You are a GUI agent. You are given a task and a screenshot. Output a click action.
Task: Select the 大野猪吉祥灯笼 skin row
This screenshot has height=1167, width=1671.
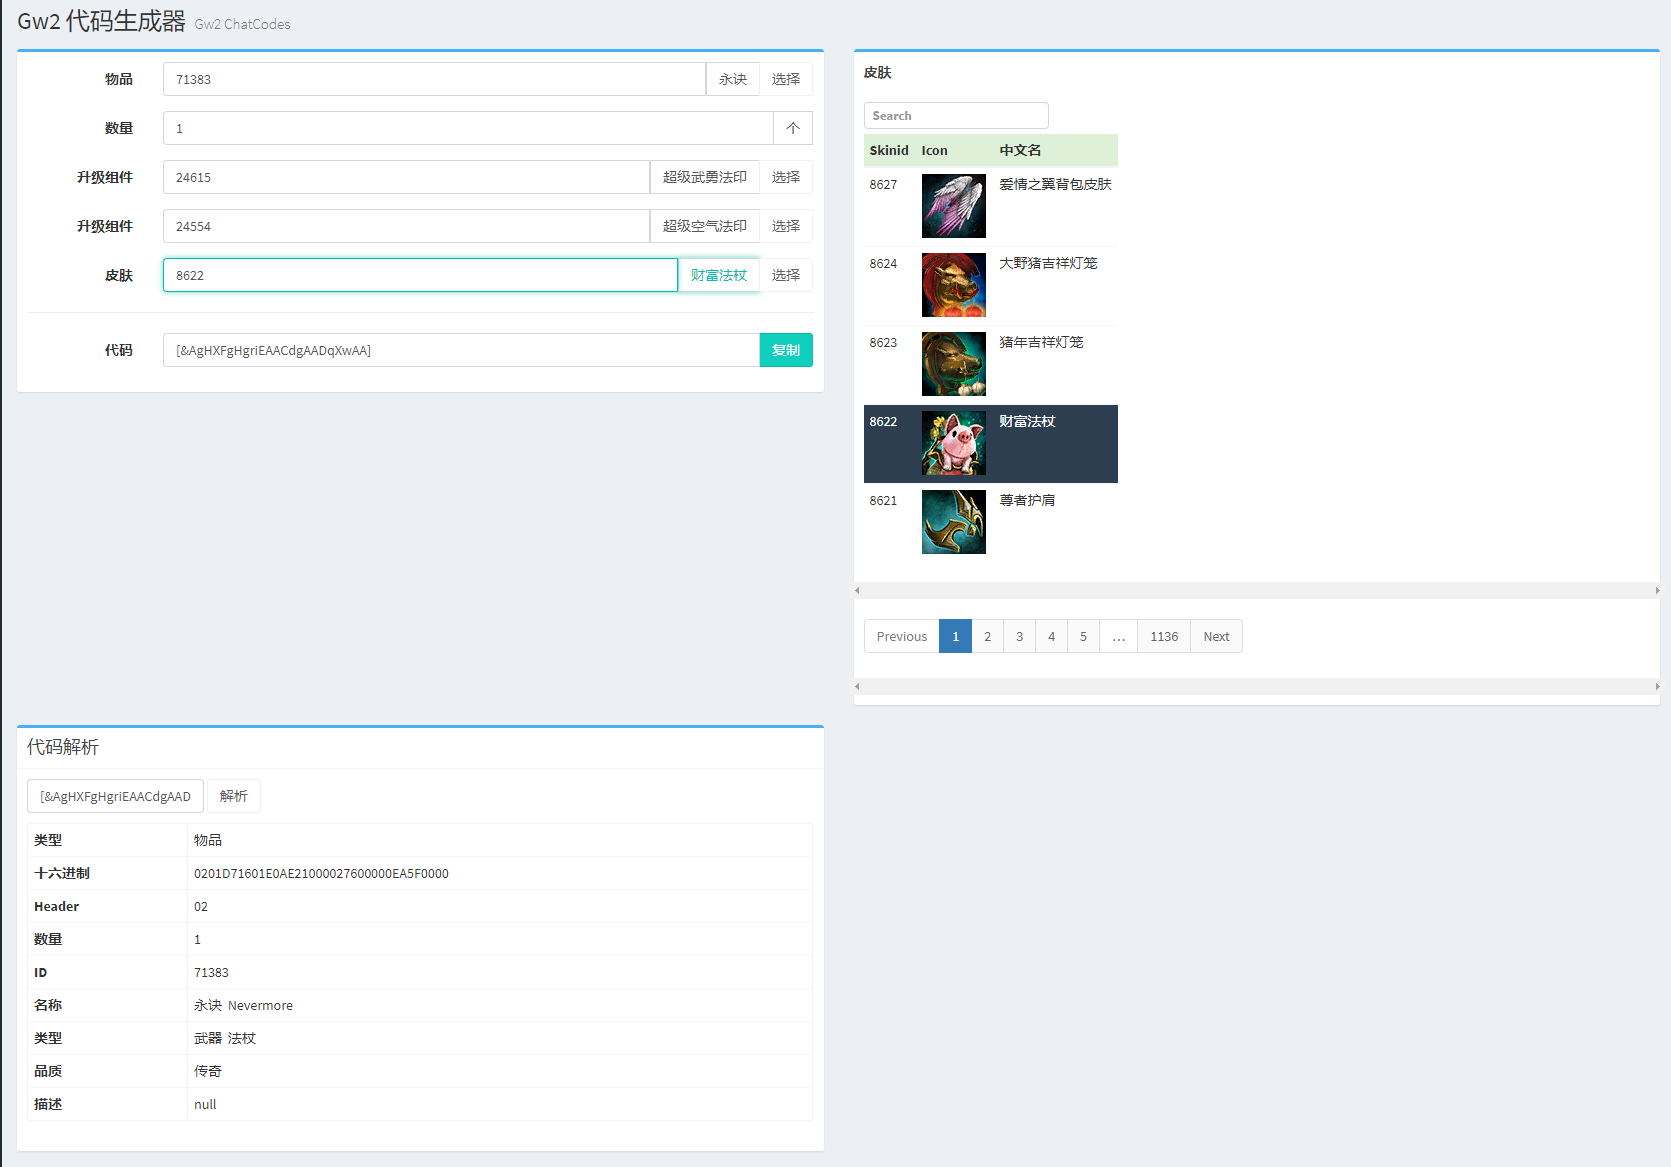click(991, 285)
